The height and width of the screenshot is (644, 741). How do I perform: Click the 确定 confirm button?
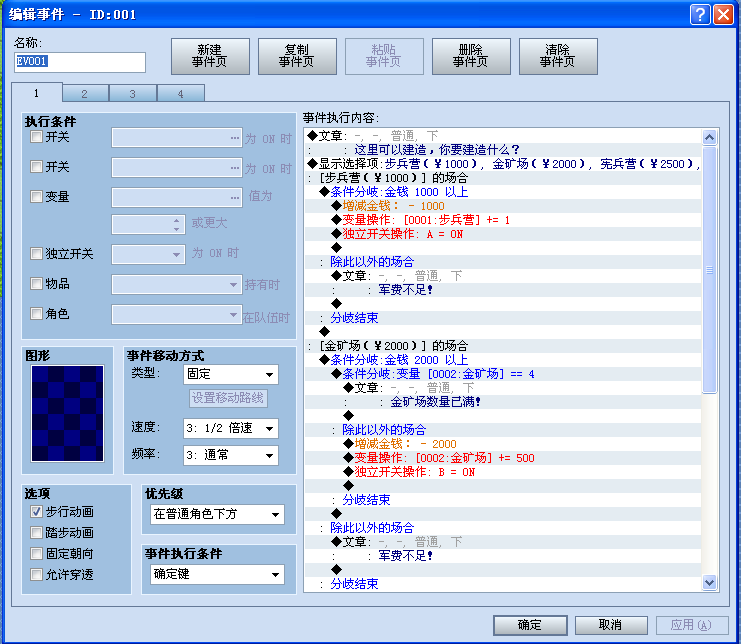point(530,625)
